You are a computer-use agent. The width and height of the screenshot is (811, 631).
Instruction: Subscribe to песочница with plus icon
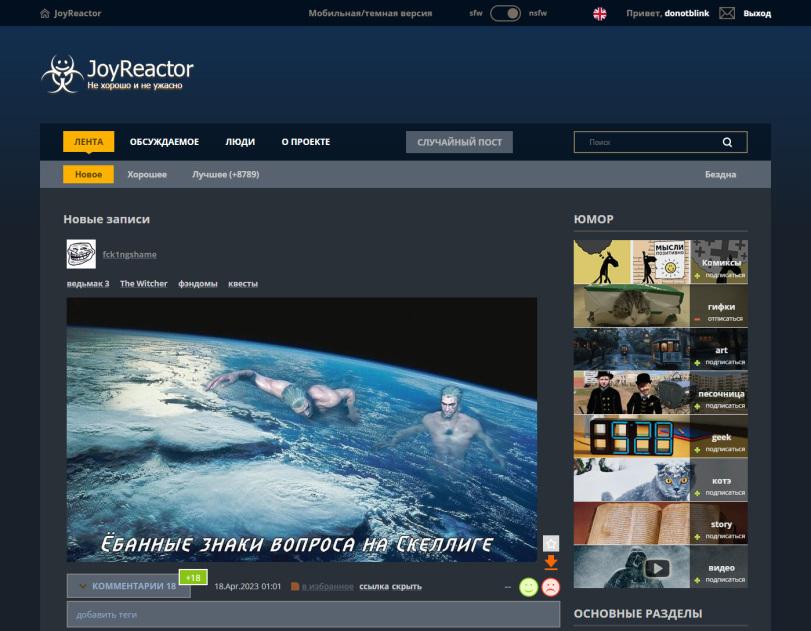pos(697,406)
